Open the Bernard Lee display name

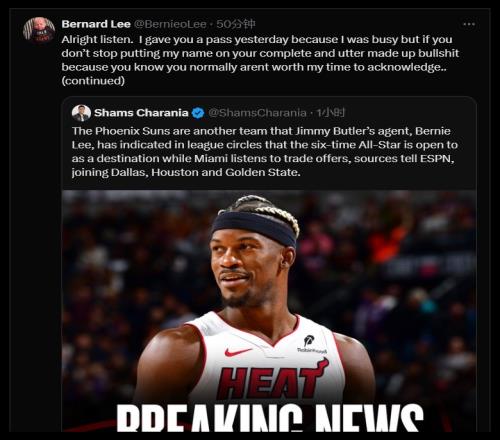96,24
